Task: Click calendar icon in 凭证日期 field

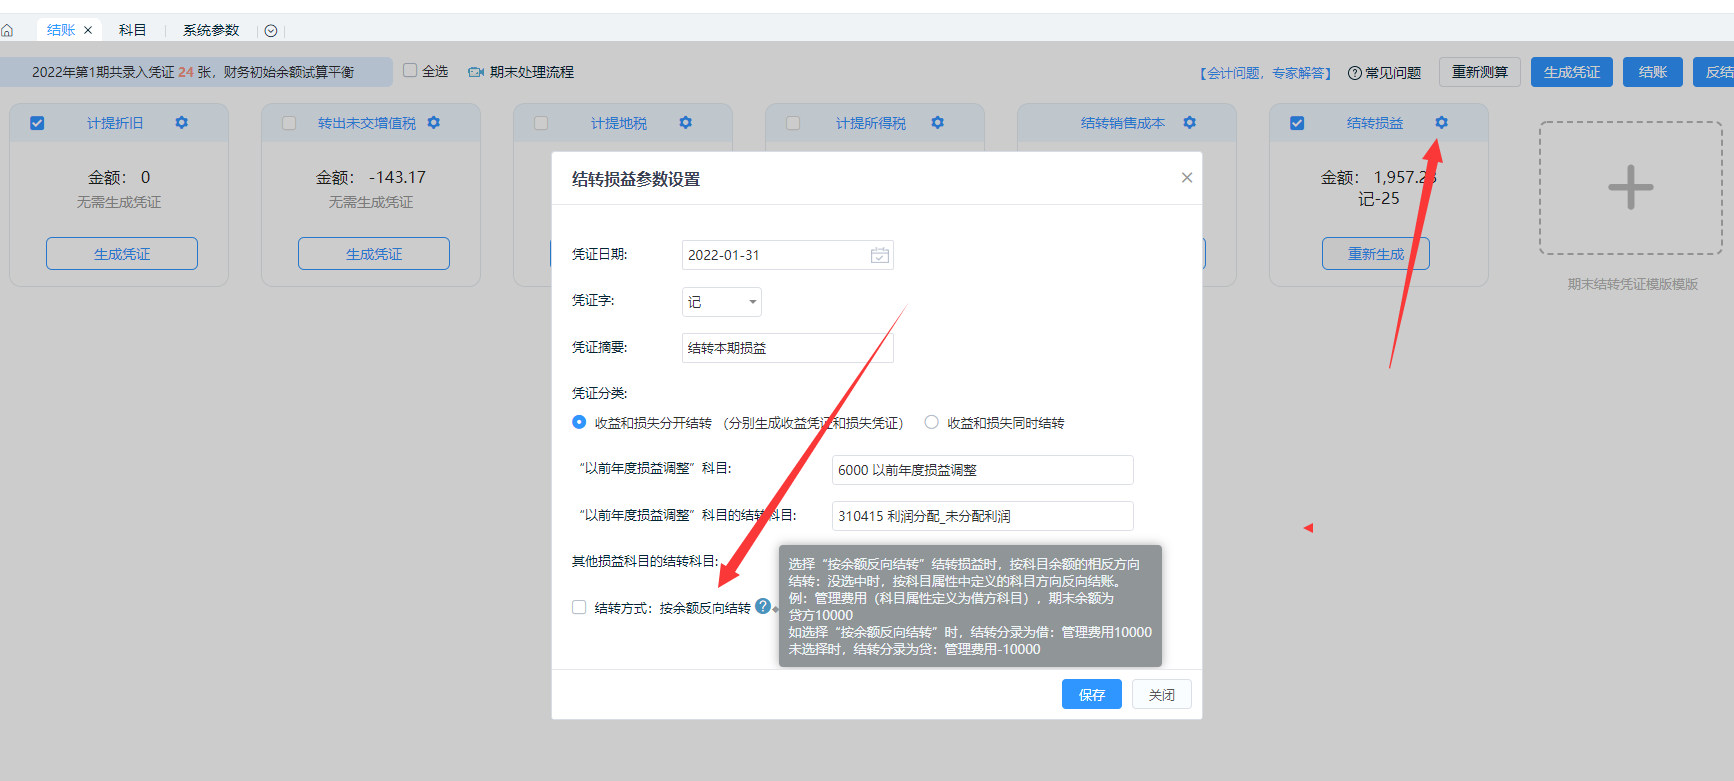Action: (x=879, y=256)
